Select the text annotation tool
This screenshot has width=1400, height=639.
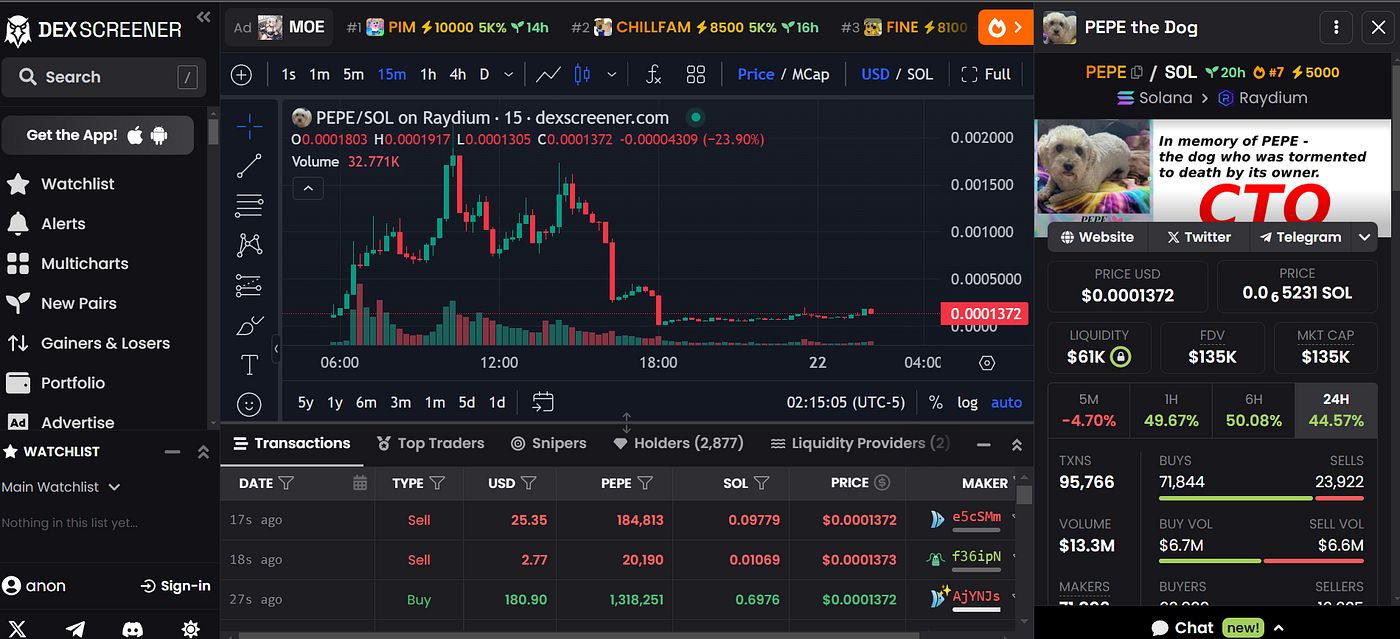[249, 364]
